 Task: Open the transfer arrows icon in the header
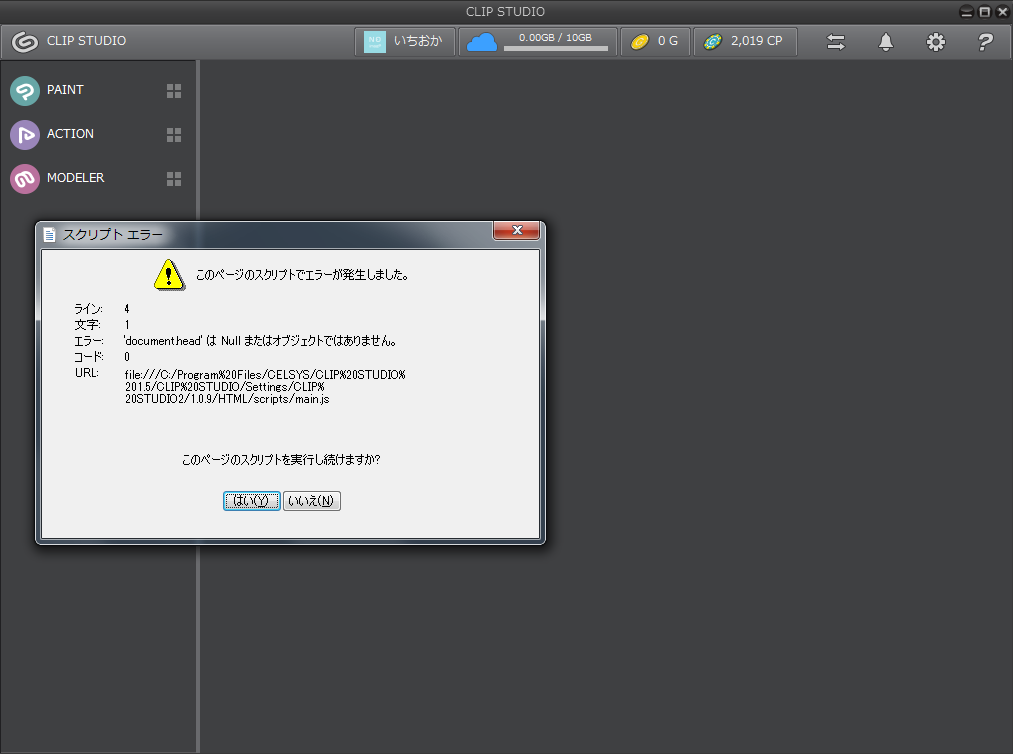click(836, 42)
